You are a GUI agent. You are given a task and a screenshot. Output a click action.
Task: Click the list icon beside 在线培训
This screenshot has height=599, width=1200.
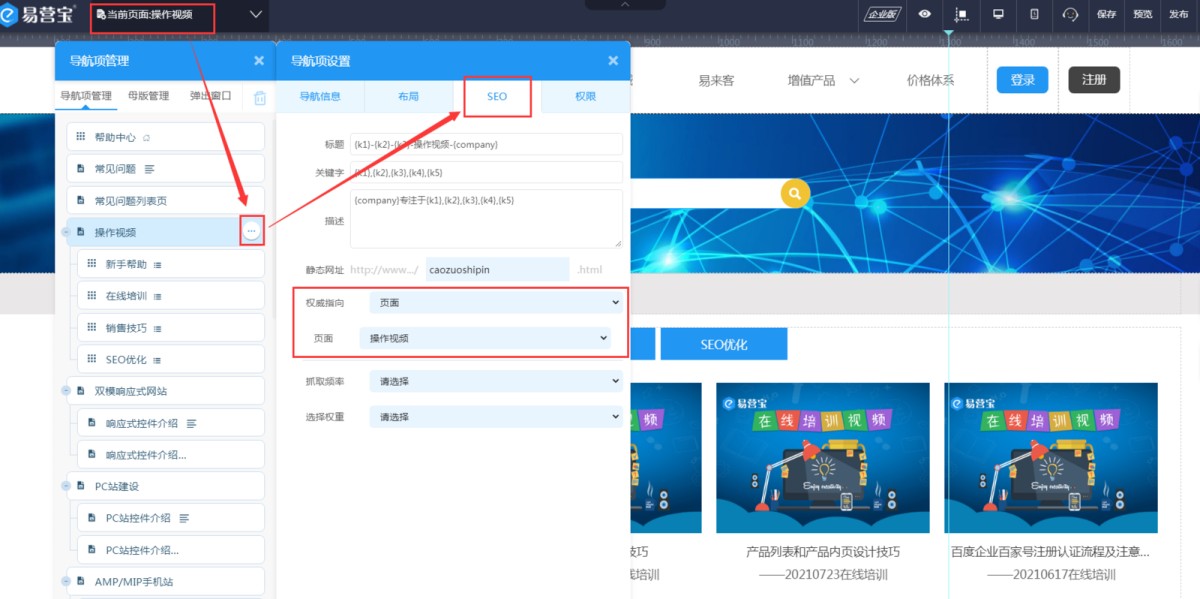click(x=158, y=297)
